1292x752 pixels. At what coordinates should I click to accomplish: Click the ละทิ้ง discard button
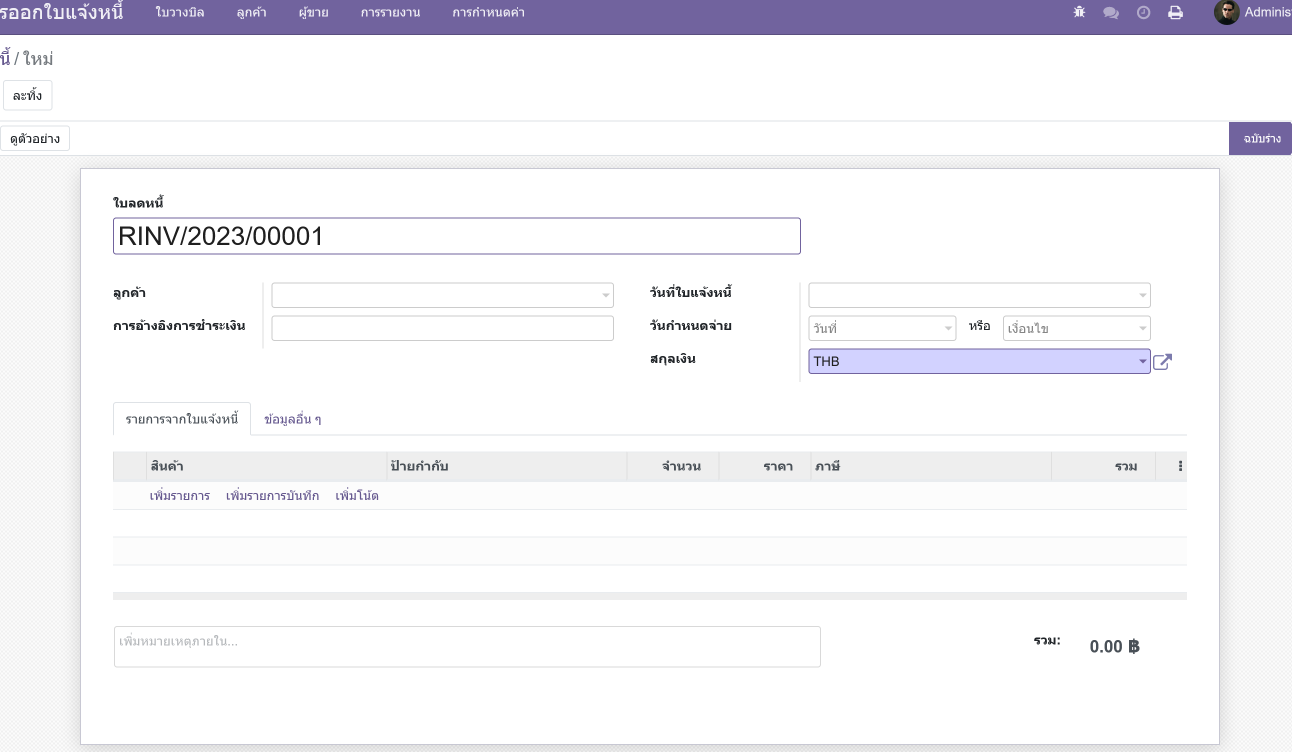point(27,96)
